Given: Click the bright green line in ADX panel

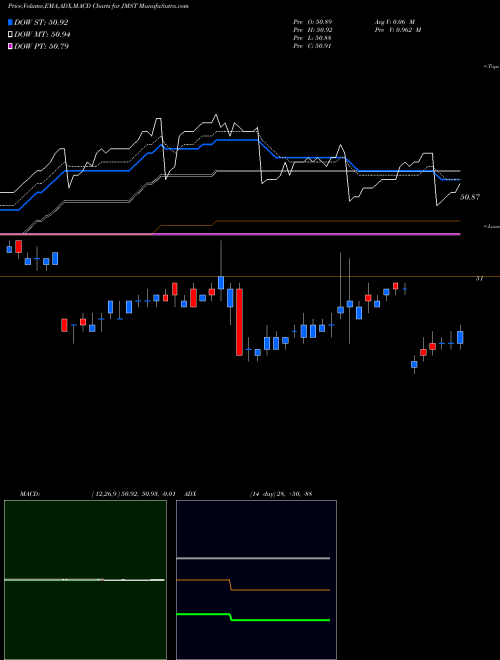Looking at the screenshot, I should click(x=253, y=617).
